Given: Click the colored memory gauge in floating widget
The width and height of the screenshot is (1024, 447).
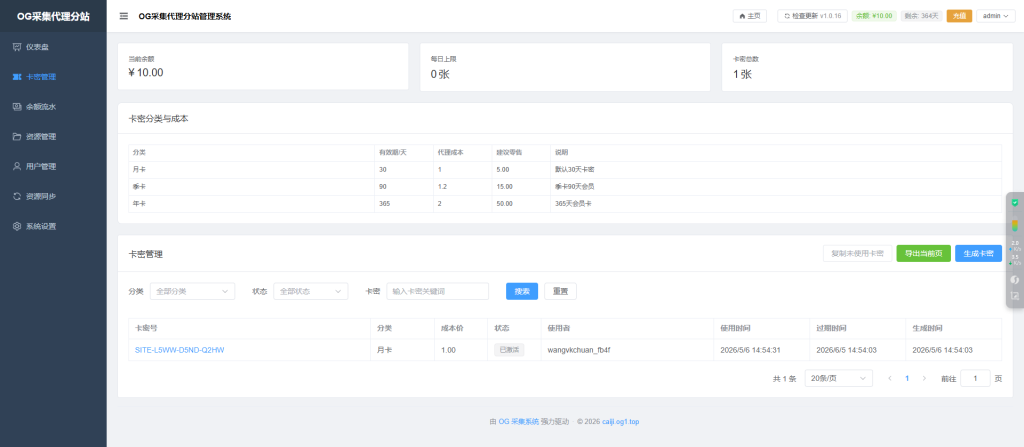Looking at the screenshot, I should coord(1015,225).
